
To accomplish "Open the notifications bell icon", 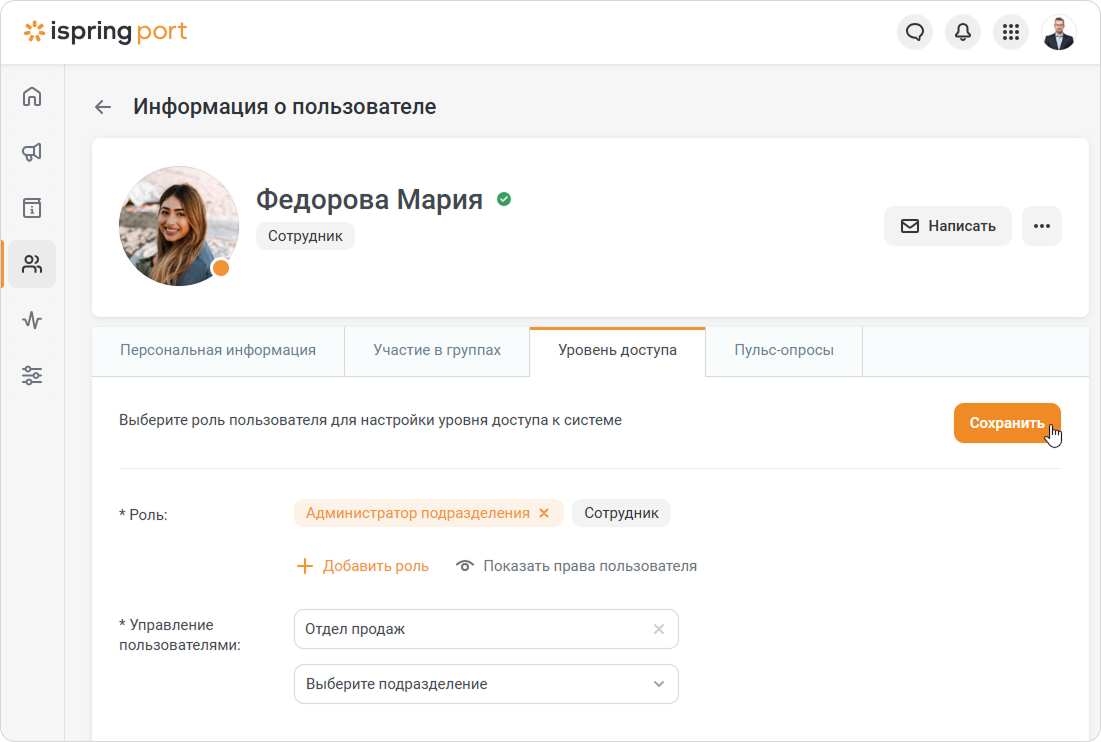I will [963, 32].
